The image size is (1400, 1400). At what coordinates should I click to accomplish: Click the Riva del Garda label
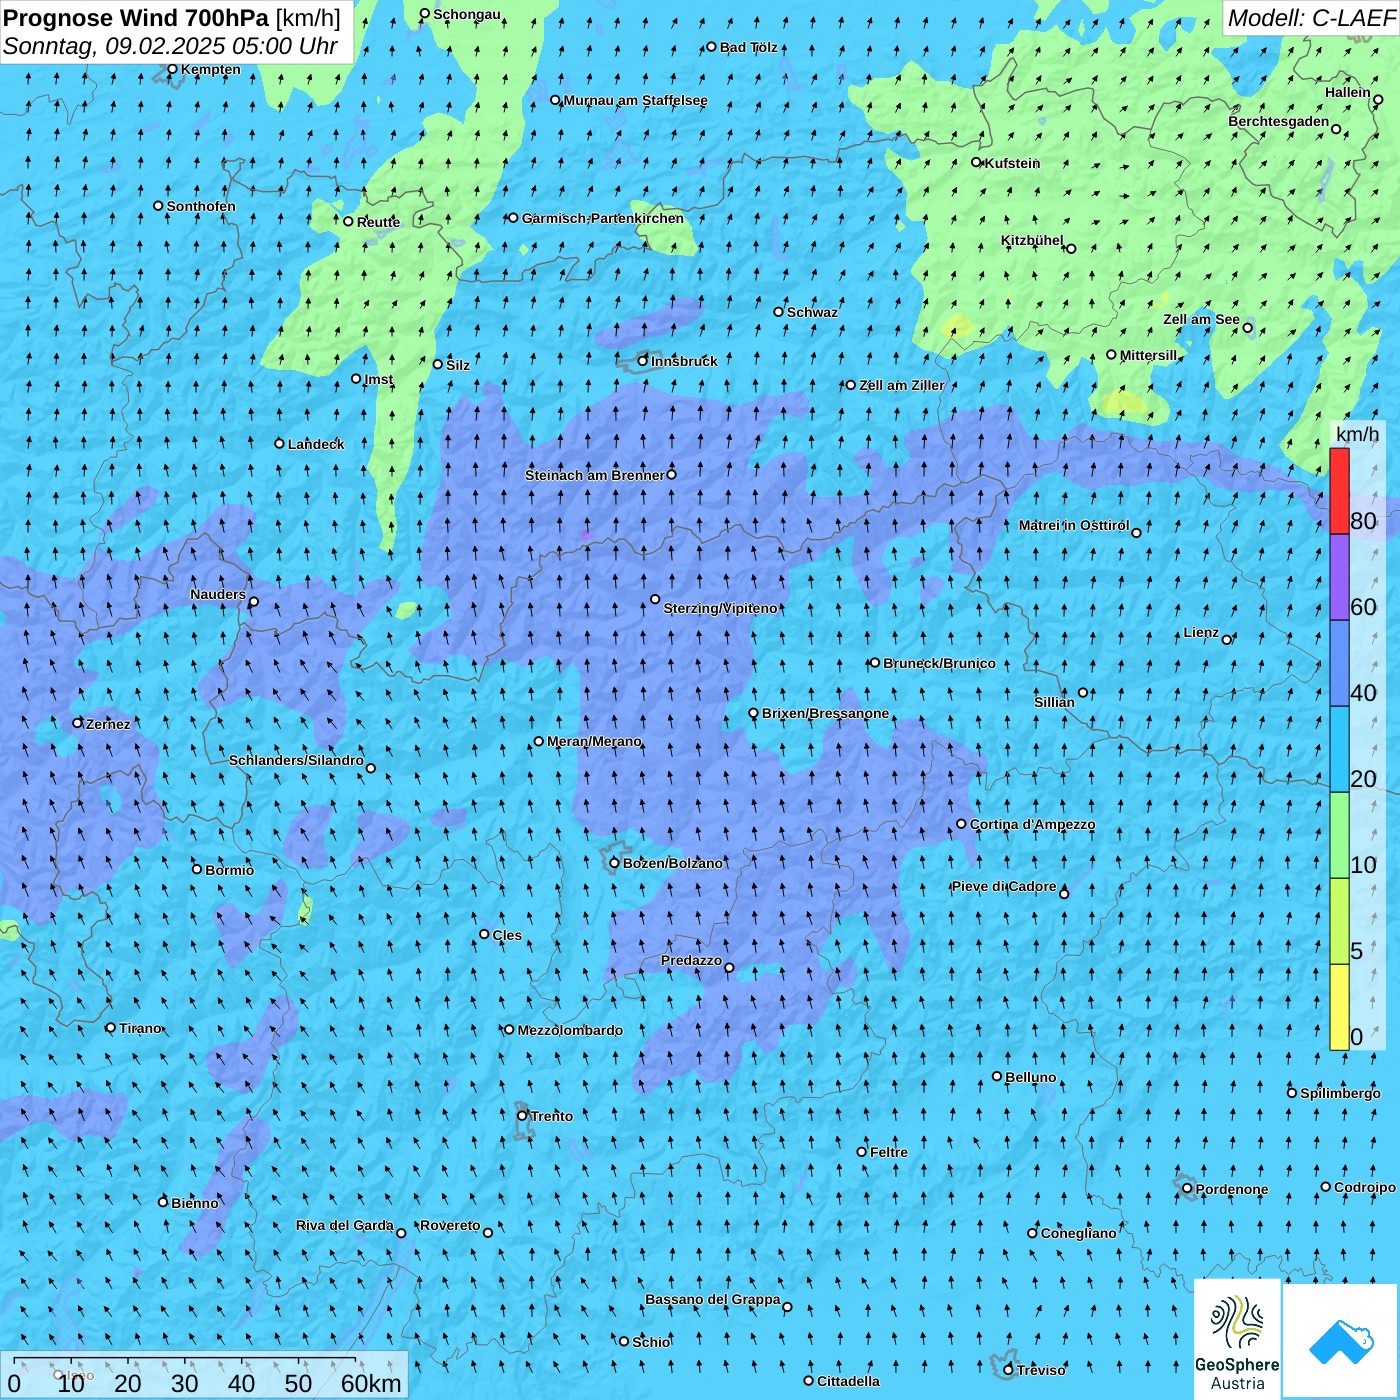(x=344, y=1226)
